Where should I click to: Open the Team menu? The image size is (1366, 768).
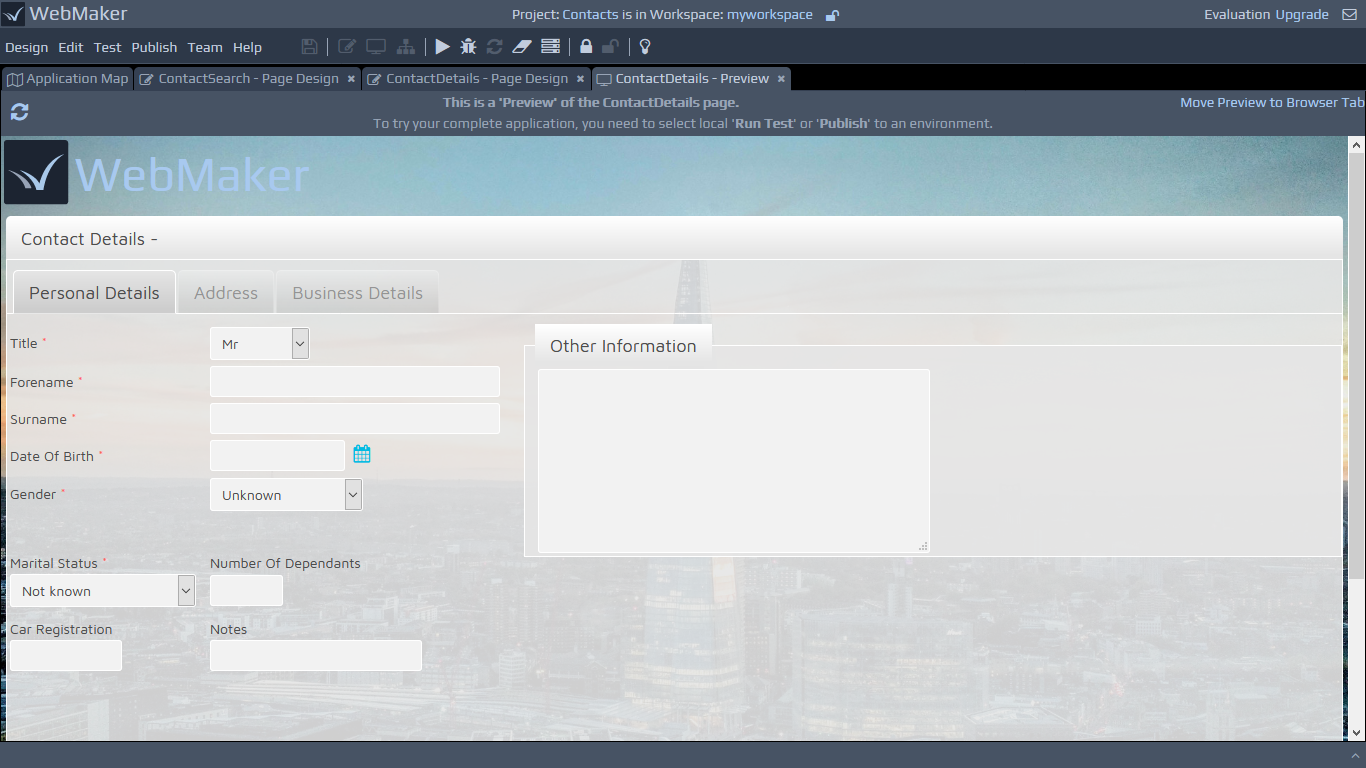[205, 47]
